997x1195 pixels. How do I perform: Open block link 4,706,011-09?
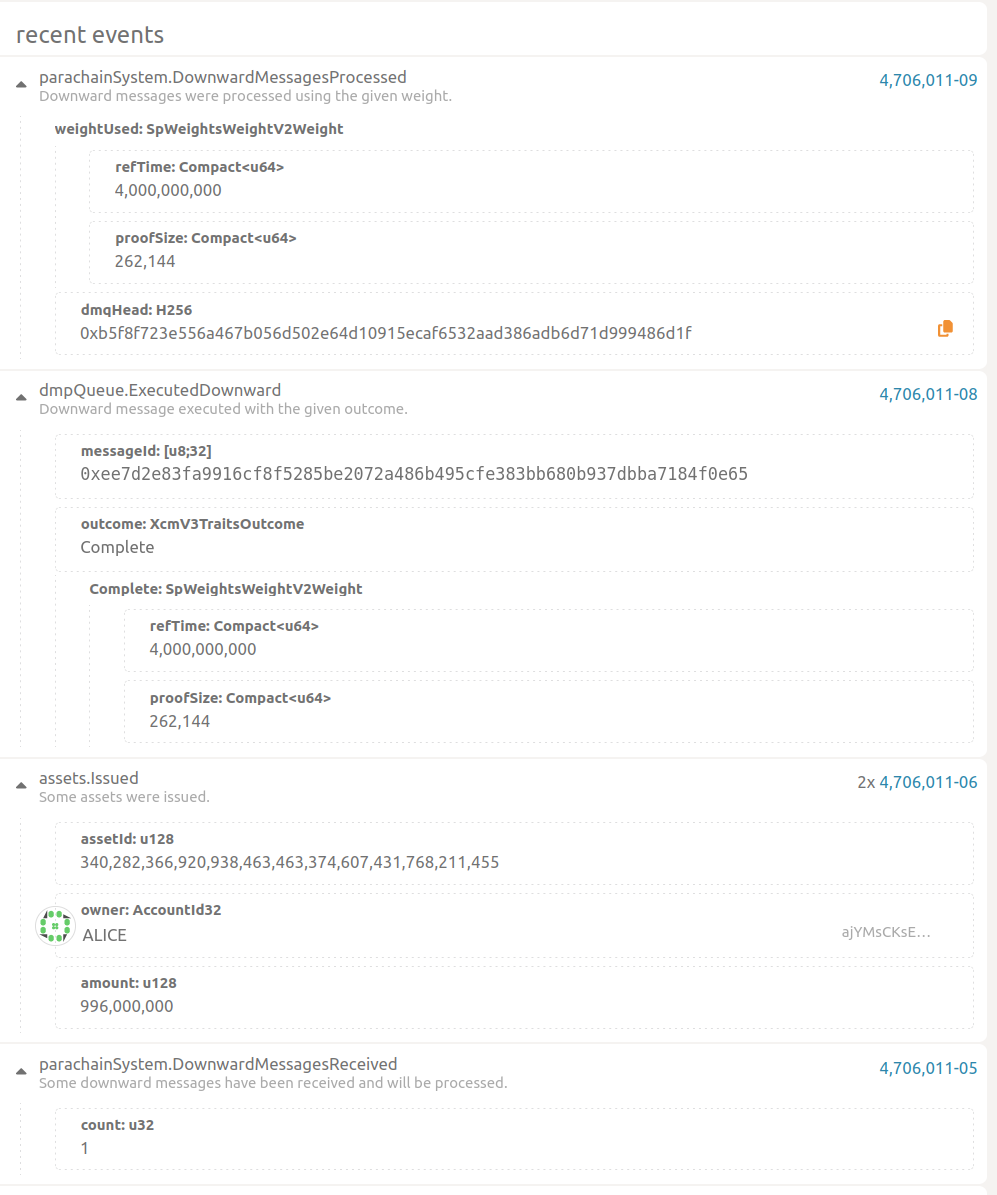[x=928, y=81]
